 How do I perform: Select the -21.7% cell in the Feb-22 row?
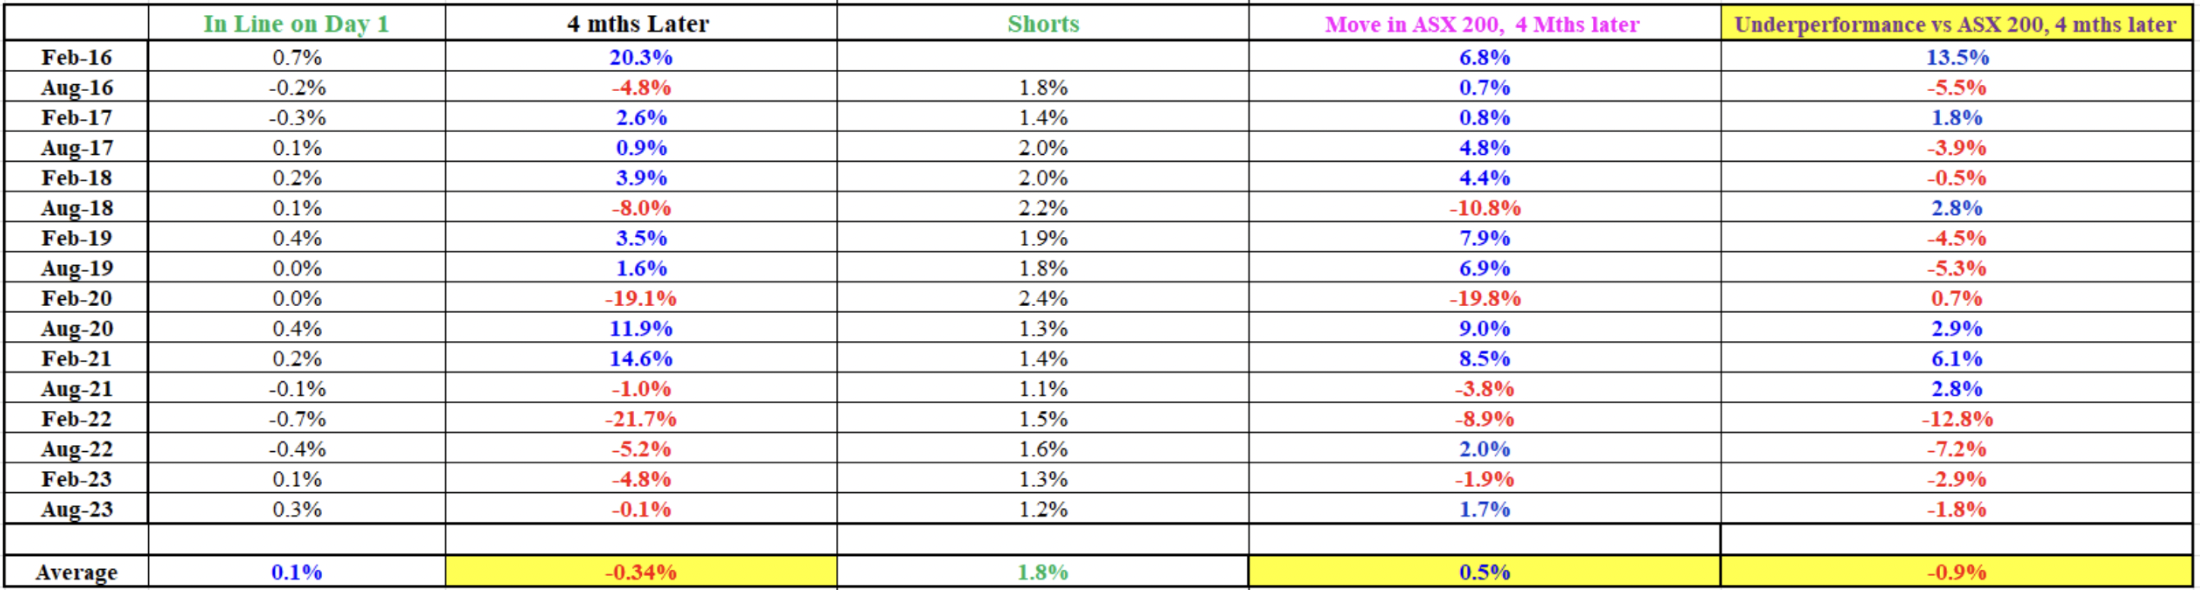(641, 419)
